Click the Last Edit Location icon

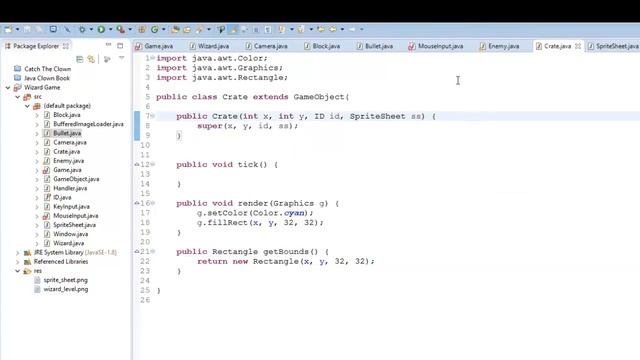321,29
